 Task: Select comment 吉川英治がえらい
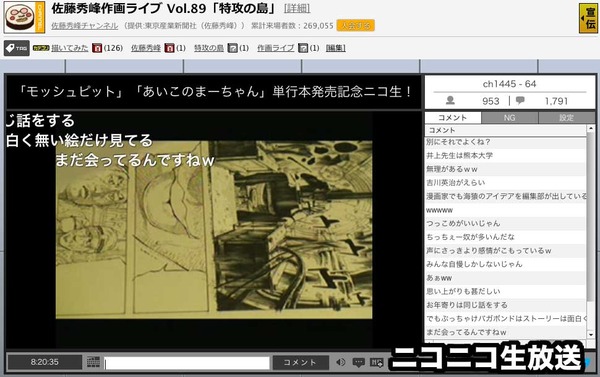[505, 183]
